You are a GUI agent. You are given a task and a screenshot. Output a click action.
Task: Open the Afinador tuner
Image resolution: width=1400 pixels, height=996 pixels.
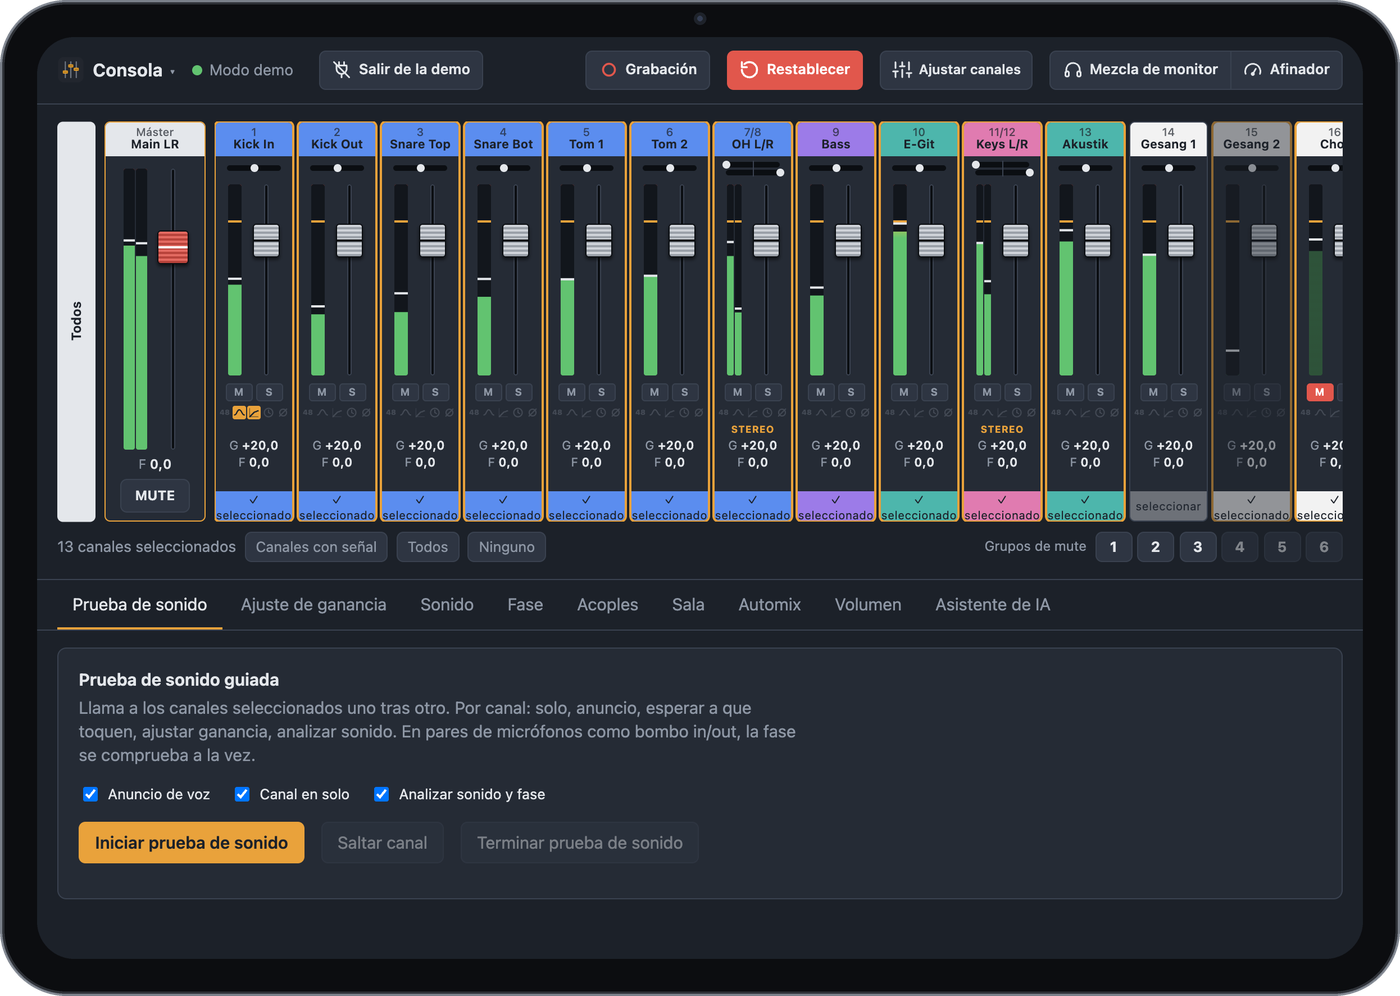click(x=1287, y=70)
